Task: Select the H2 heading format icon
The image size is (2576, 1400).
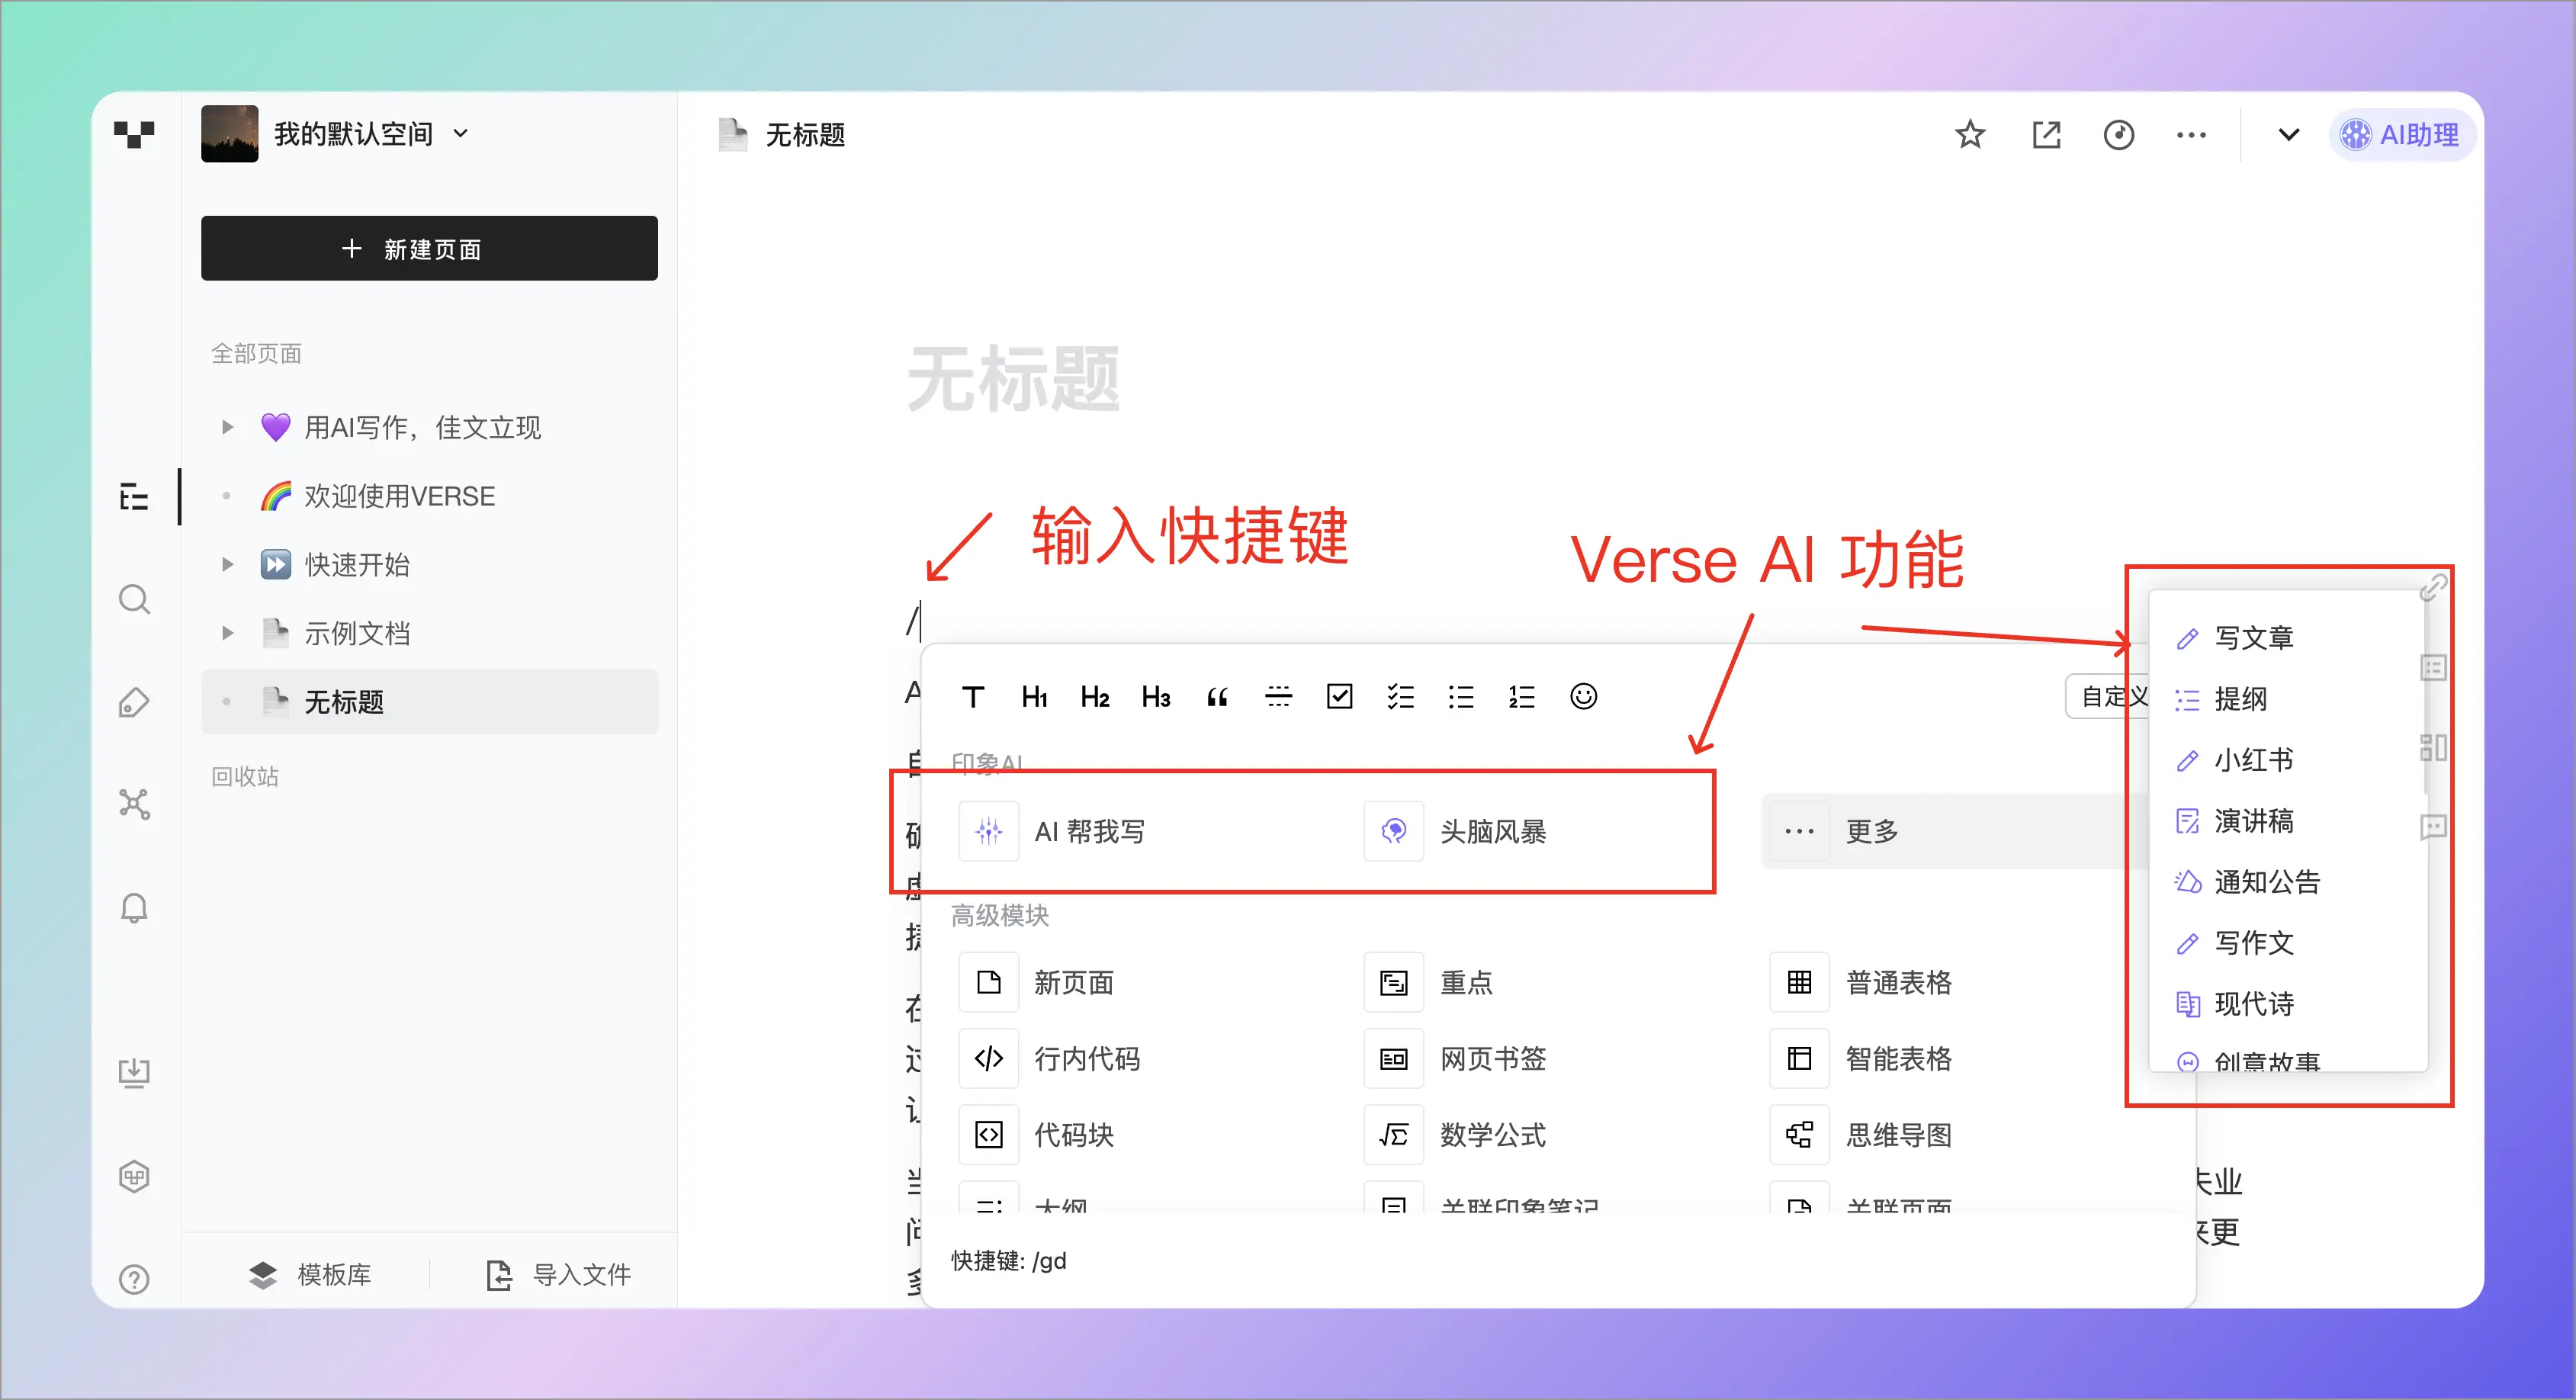Action: tap(1095, 697)
